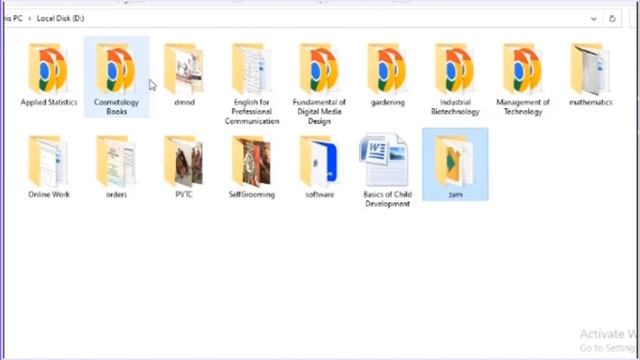640x360 pixels.
Task: Click the 'mathematics' name label
Action: click(591, 102)
